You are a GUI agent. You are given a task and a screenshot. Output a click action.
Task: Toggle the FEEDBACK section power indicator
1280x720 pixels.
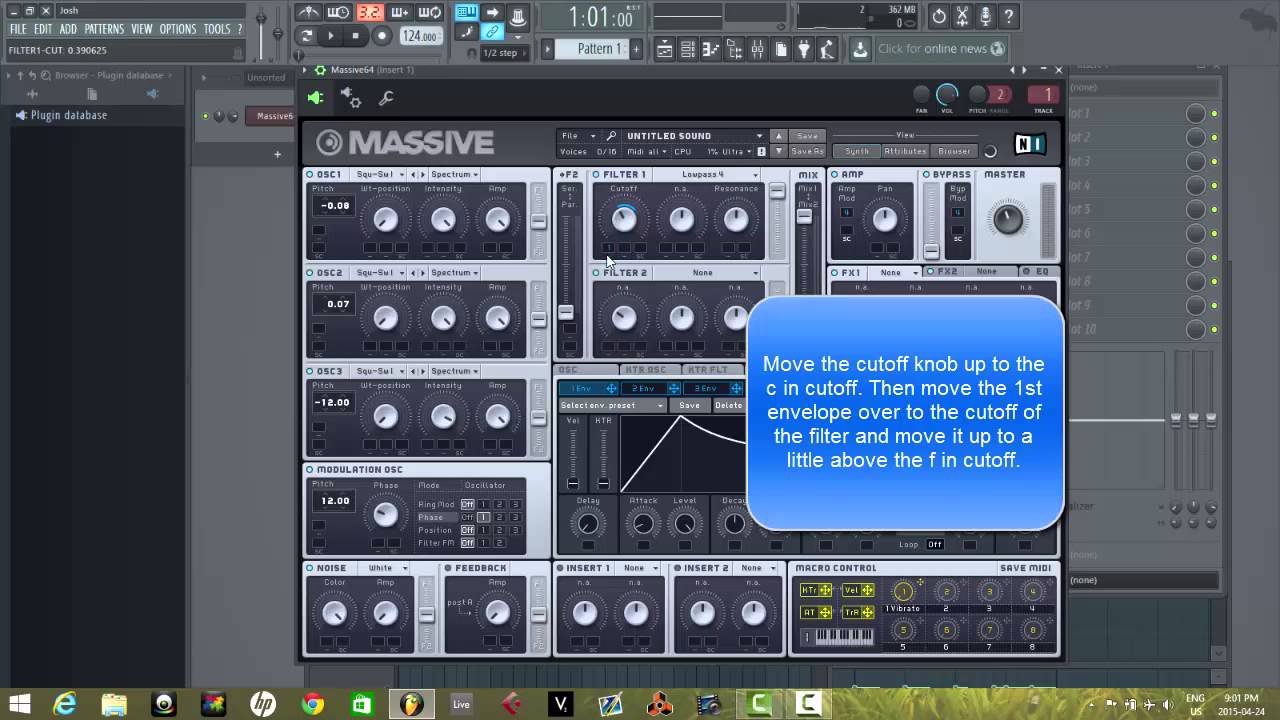(x=448, y=568)
